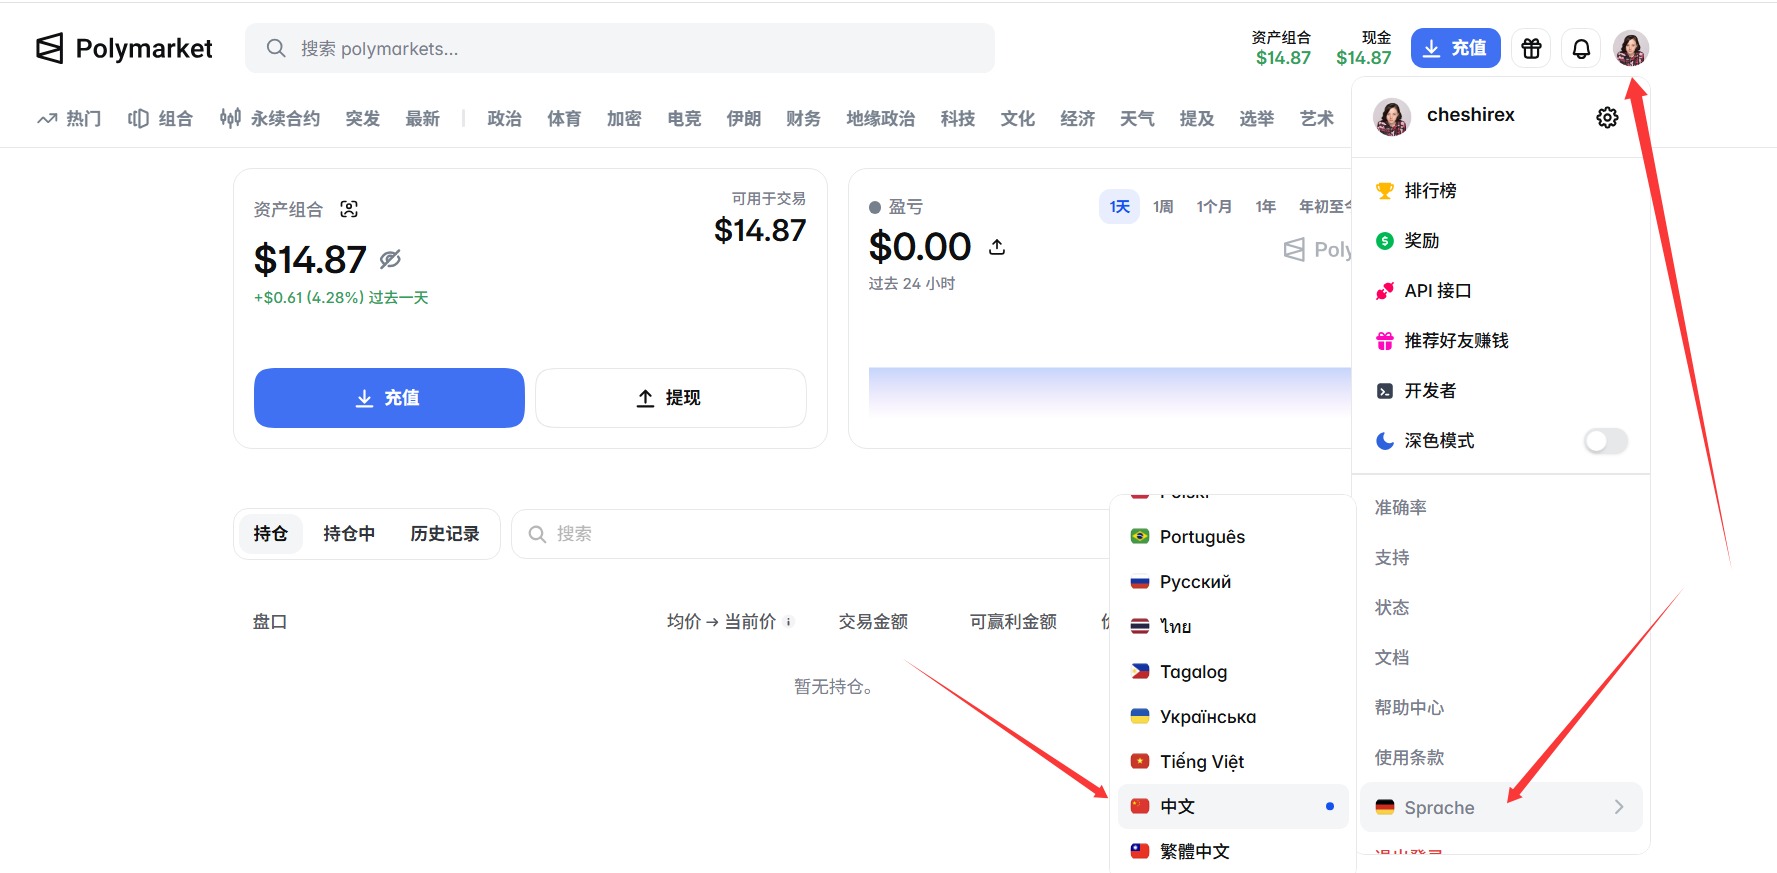1777x873 pixels.
Task: Click the Polymarket logo
Action: click(x=124, y=48)
